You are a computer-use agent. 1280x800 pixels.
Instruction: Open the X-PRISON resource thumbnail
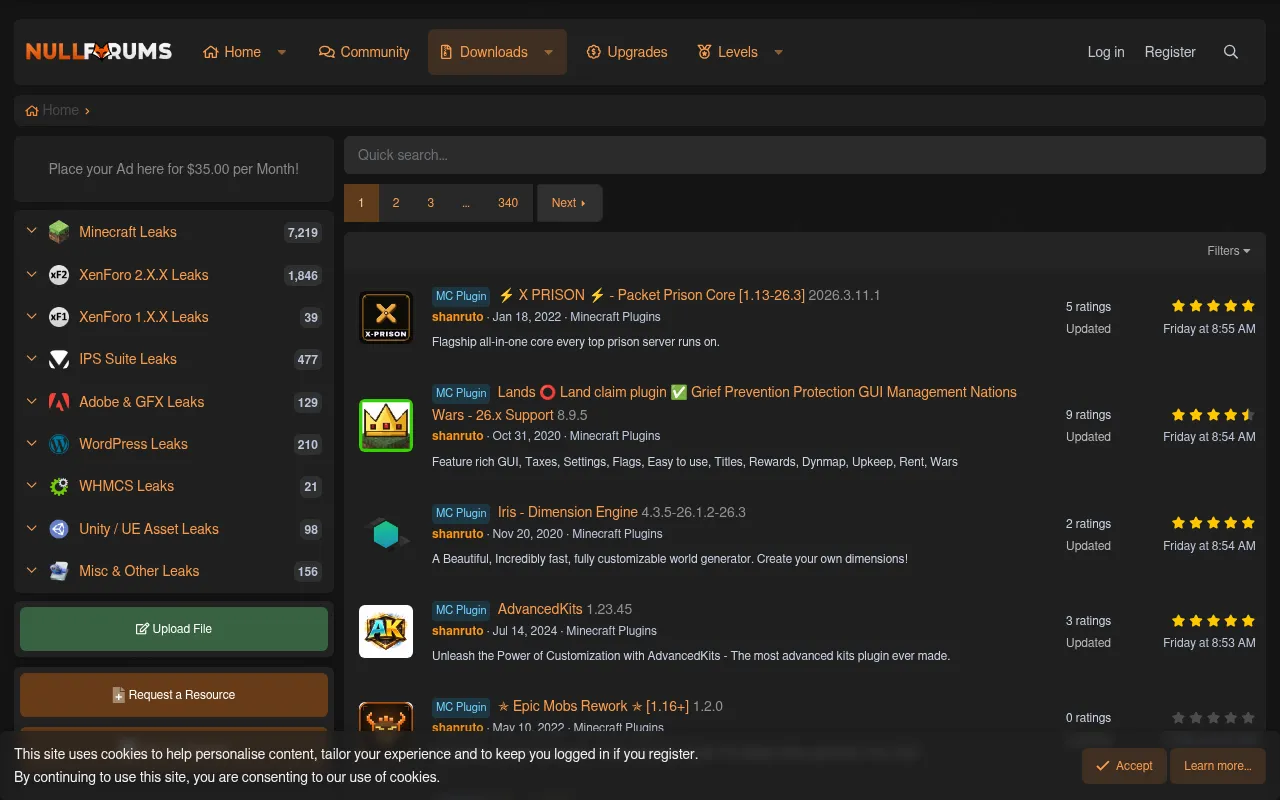tap(386, 317)
